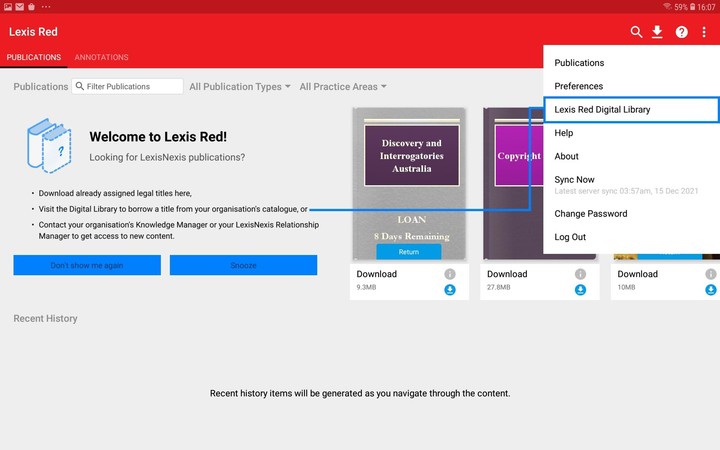Click the Publications label beside the filter
This screenshot has height=450, width=720.
40,86
